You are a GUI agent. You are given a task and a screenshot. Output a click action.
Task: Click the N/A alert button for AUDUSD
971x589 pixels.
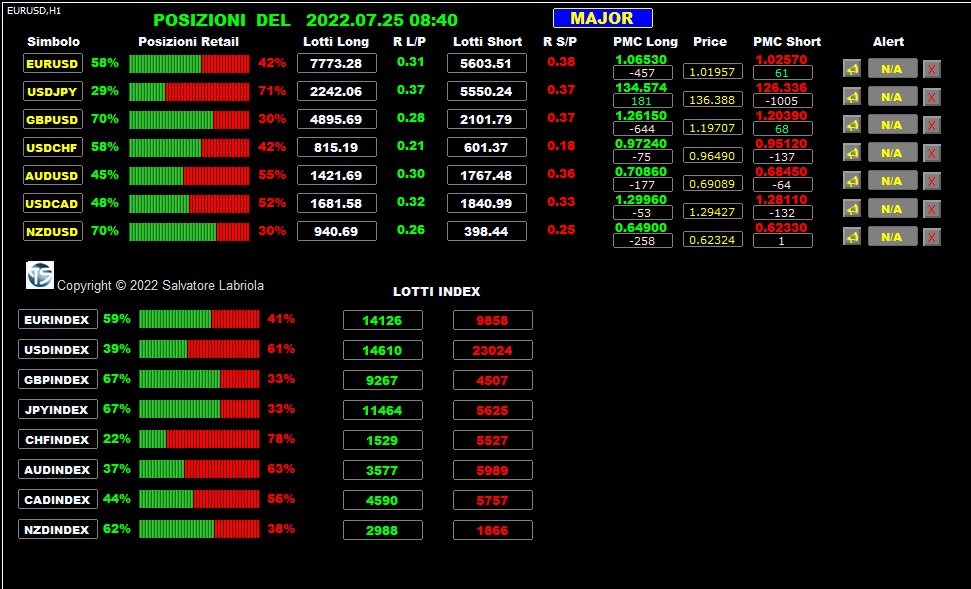pos(892,181)
